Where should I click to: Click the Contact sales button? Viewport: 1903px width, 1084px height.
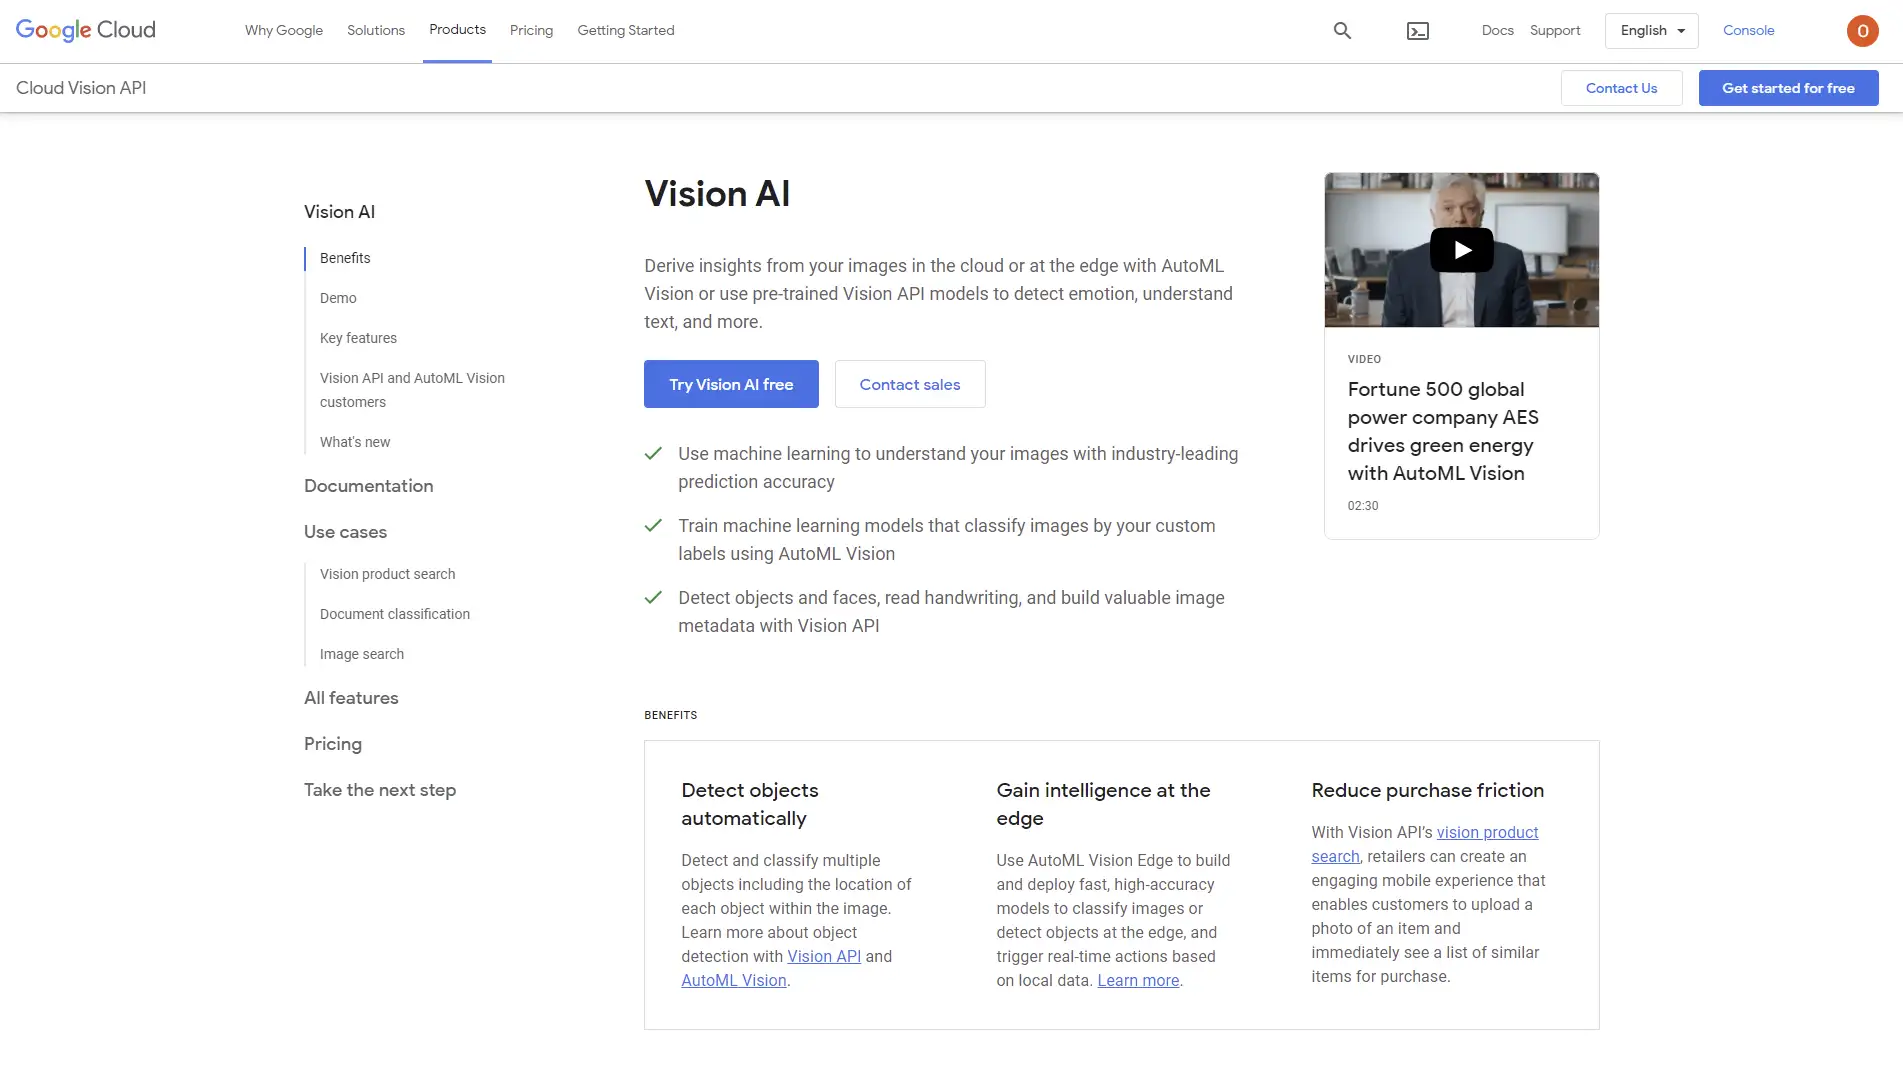click(x=910, y=384)
